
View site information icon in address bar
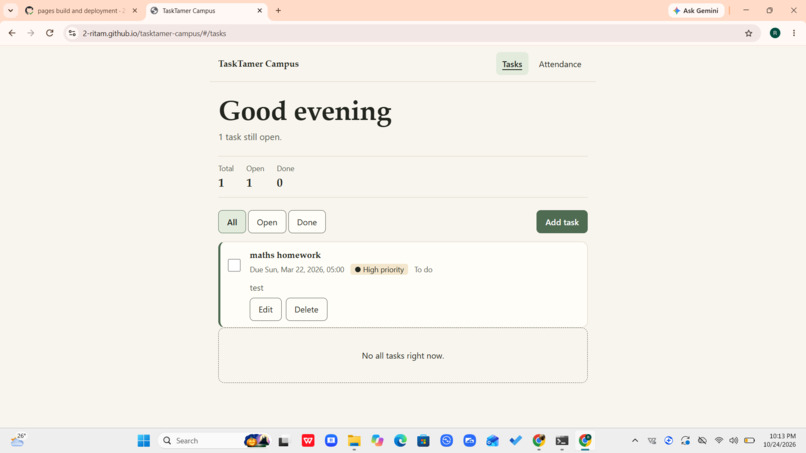(72, 33)
